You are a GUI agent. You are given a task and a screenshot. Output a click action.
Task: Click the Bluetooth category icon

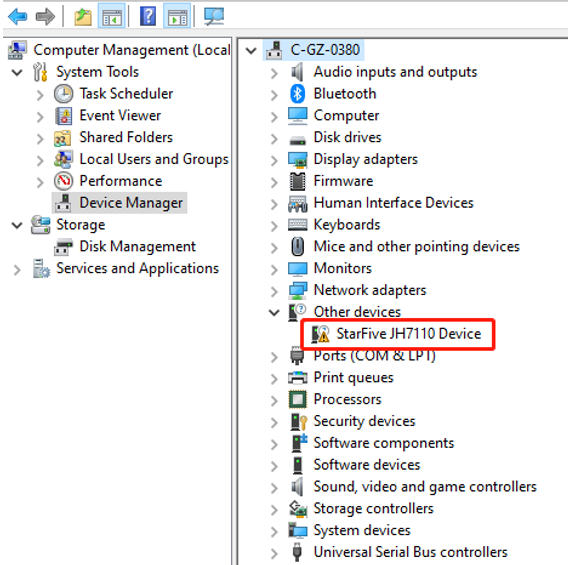pos(298,94)
